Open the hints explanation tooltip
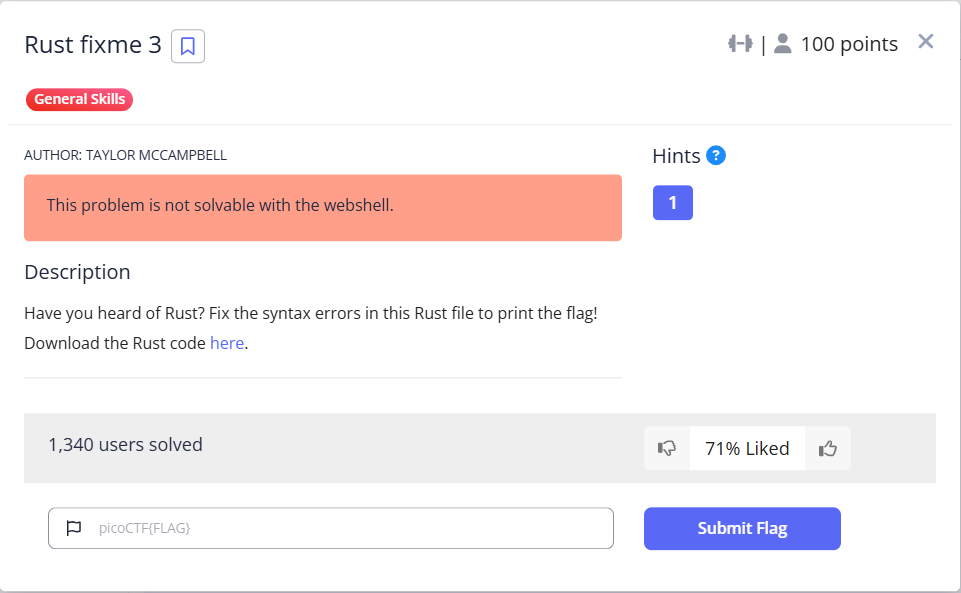 [717, 155]
